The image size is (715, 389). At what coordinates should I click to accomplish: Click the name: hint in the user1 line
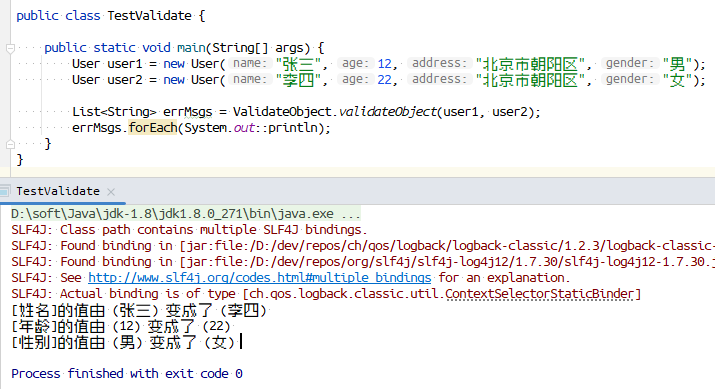point(250,63)
